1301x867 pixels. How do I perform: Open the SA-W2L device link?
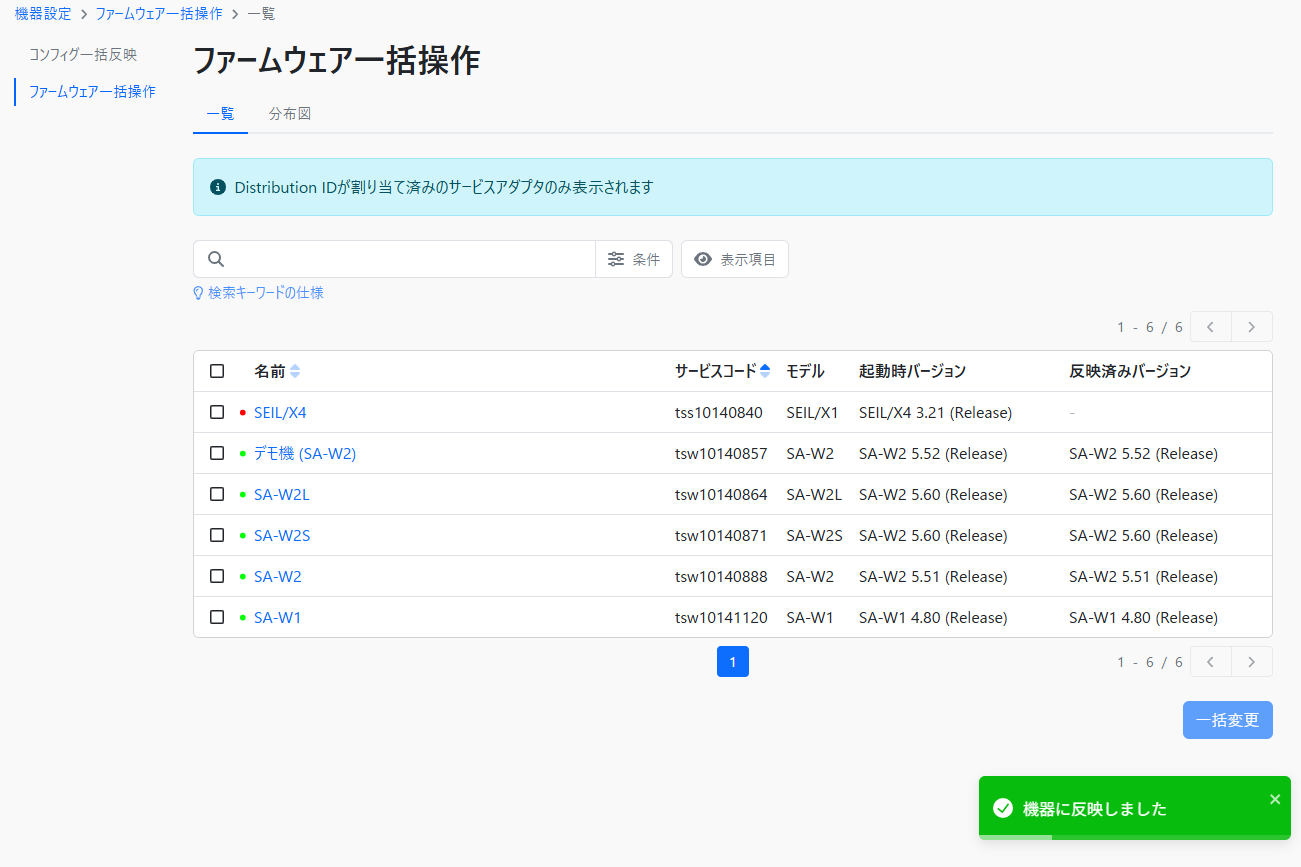click(x=282, y=495)
